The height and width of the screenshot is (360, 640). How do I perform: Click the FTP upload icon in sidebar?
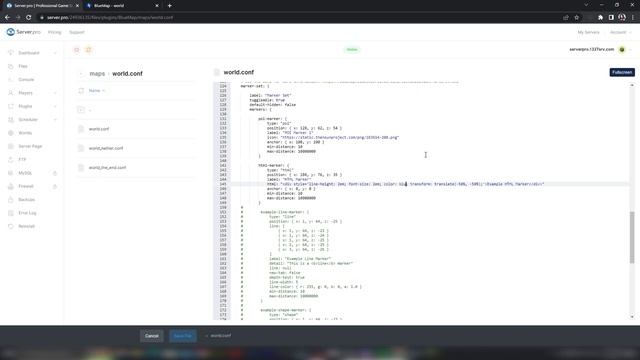11,160
